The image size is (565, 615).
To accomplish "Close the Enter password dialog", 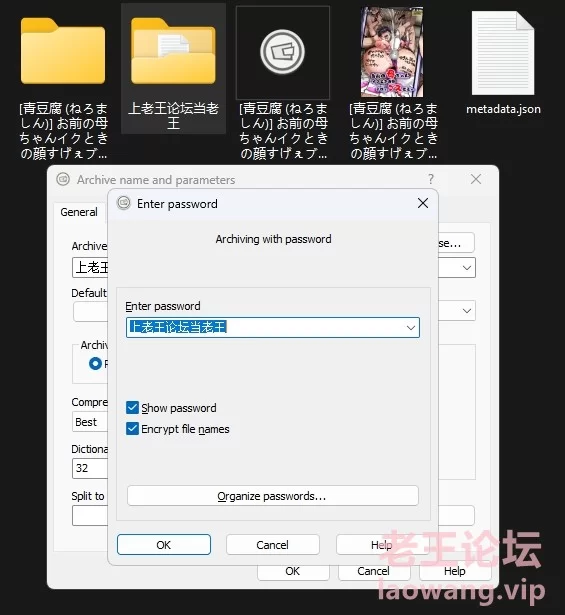I will (x=423, y=203).
